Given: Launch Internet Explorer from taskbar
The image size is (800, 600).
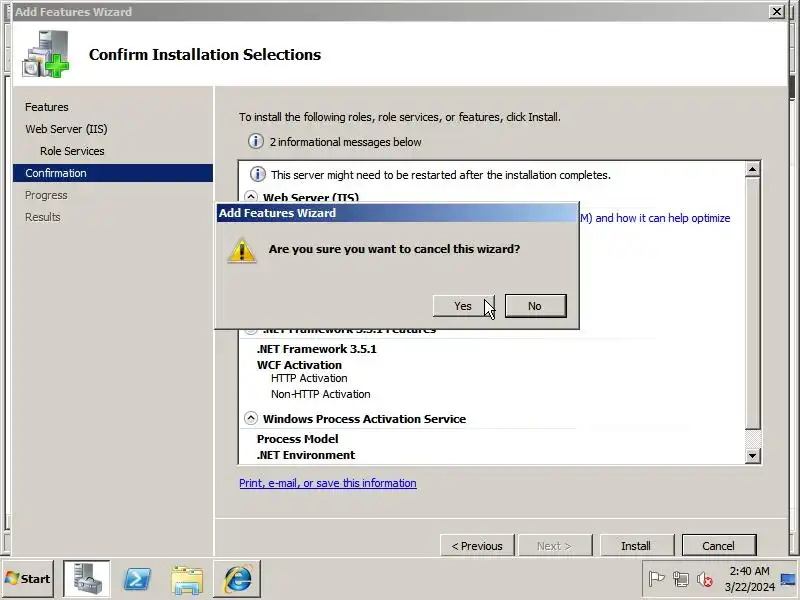Looking at the screenshot, I should (x=237, y=579).
